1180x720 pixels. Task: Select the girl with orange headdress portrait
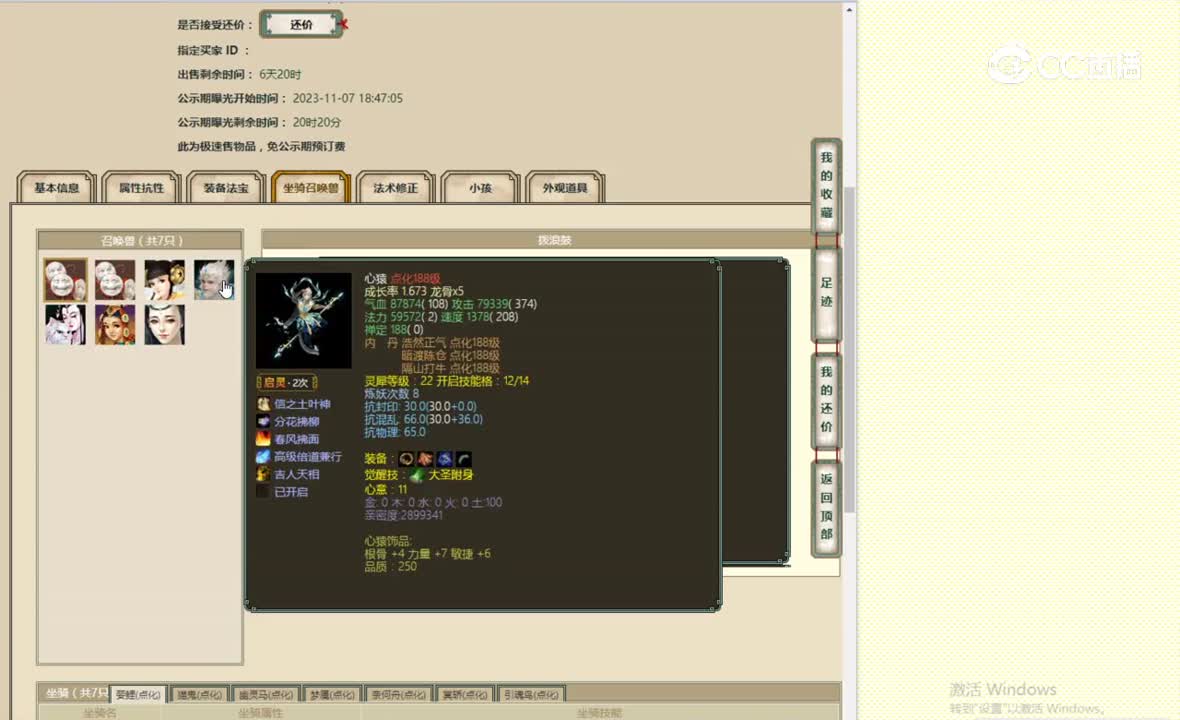pyautogui.click(x=115, y=325)
